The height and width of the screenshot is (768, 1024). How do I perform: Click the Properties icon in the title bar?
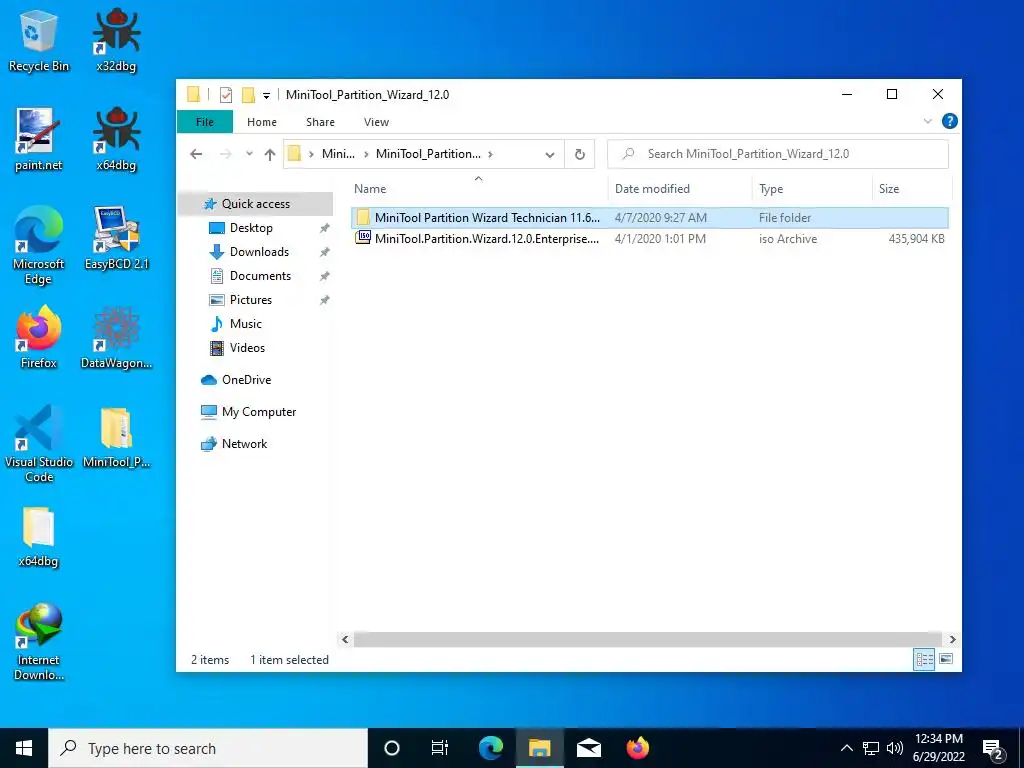(x=226, y=95)
